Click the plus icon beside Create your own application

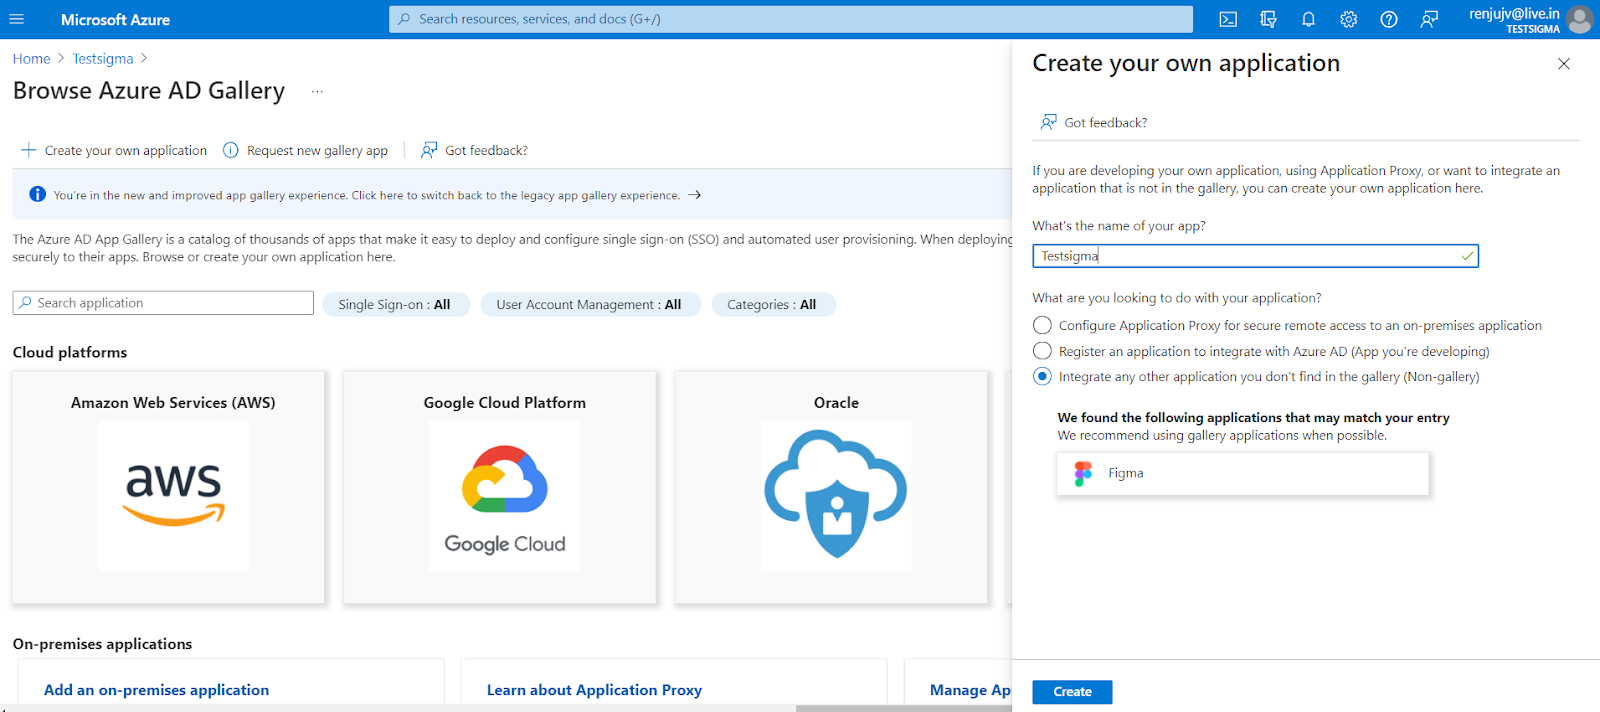(x=29, y=150)
